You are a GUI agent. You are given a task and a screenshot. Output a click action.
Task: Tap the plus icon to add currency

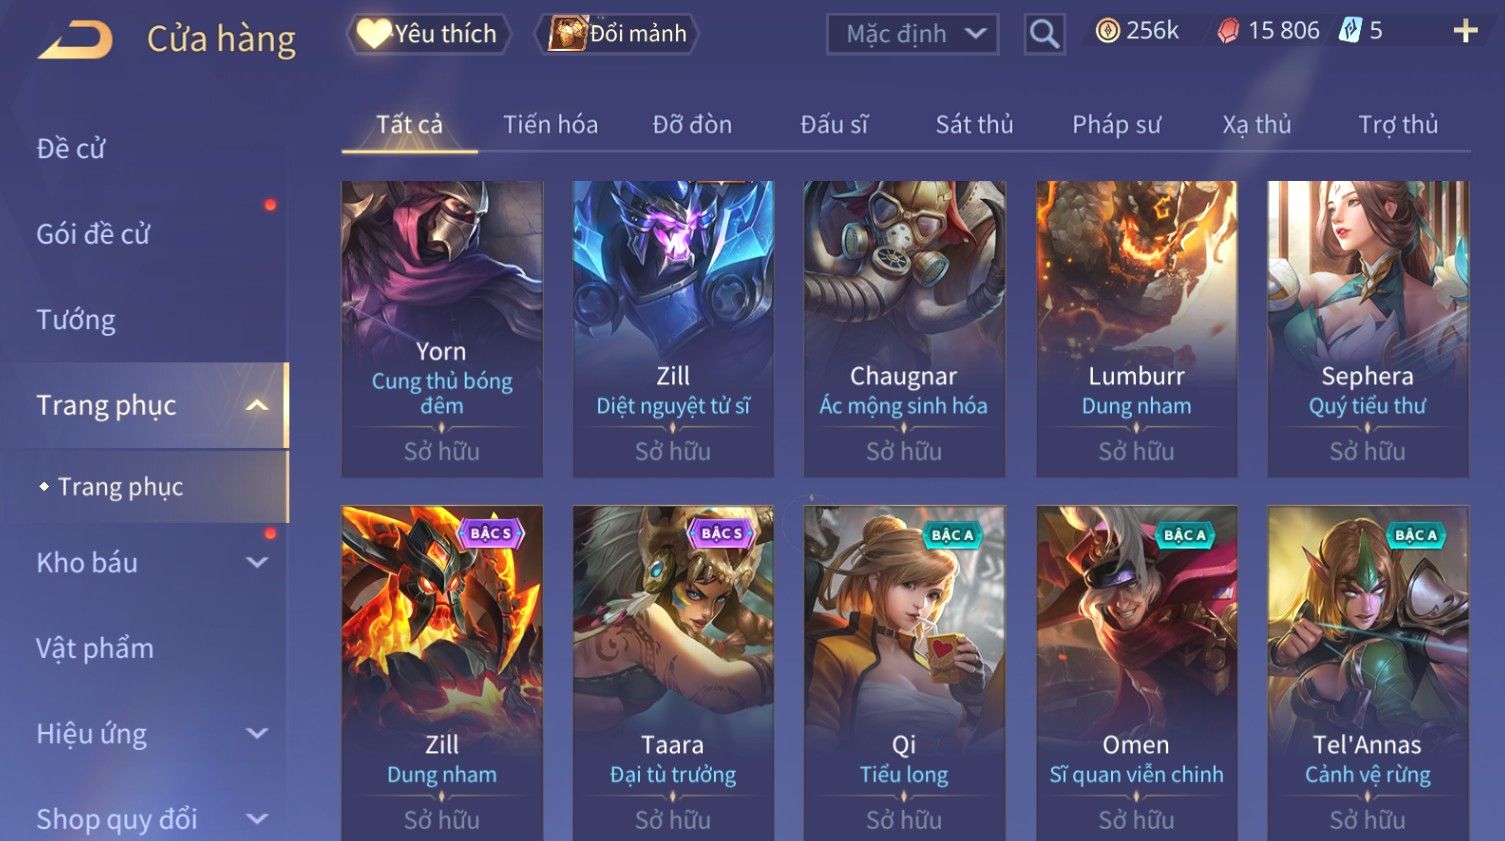[1465, 31]
